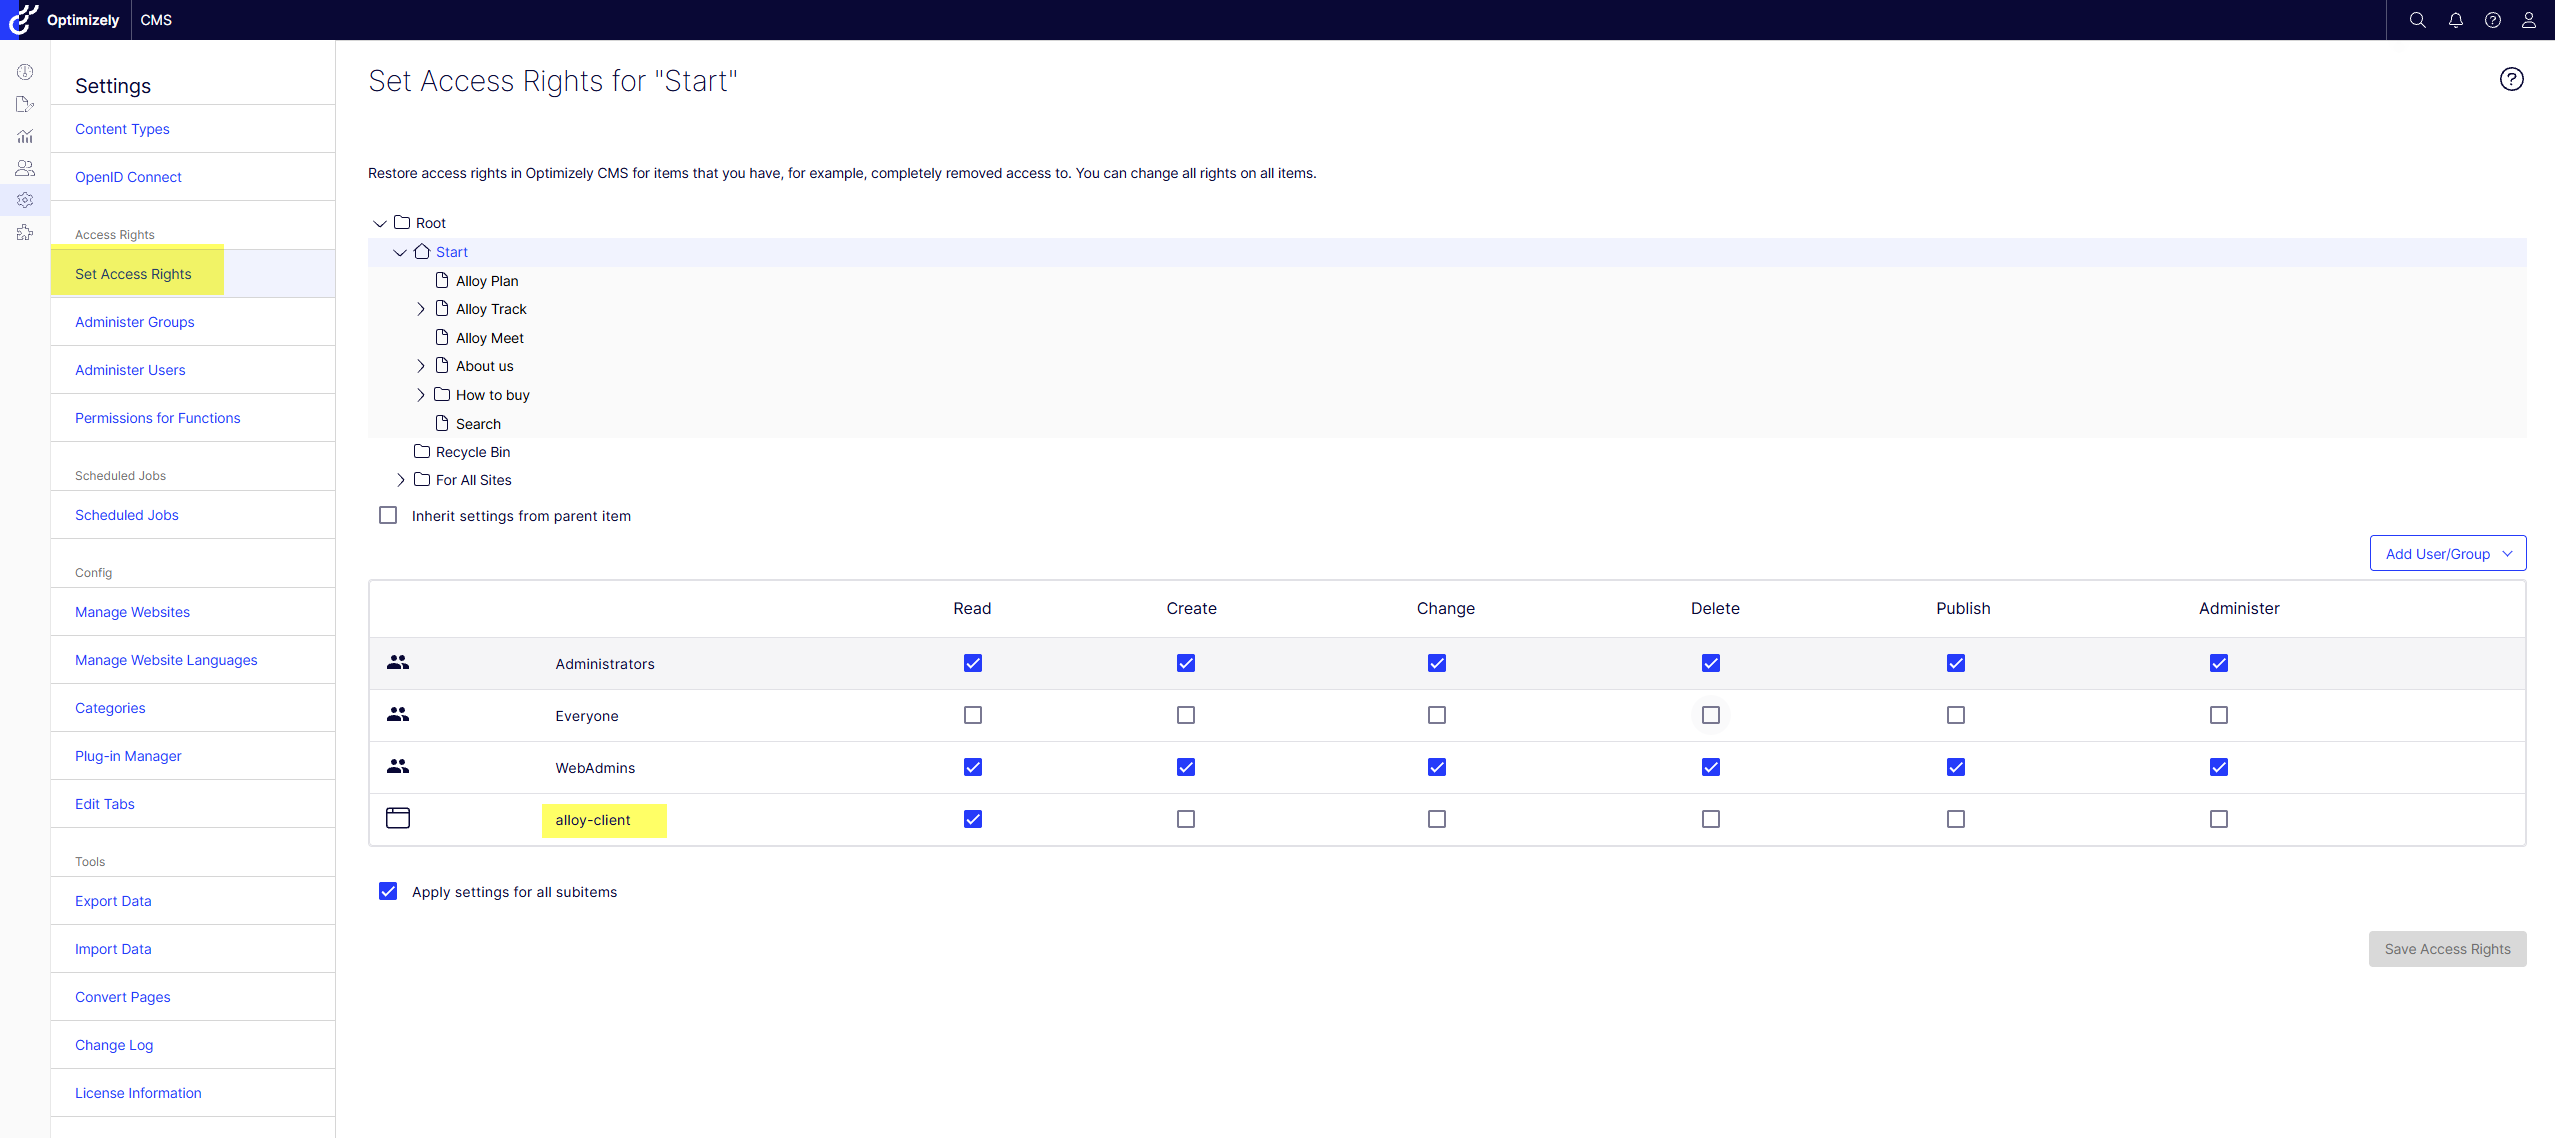Open search using the magnifier icon
The height and width of the screenshot is (1138, 2555).
click(2418, 20)
